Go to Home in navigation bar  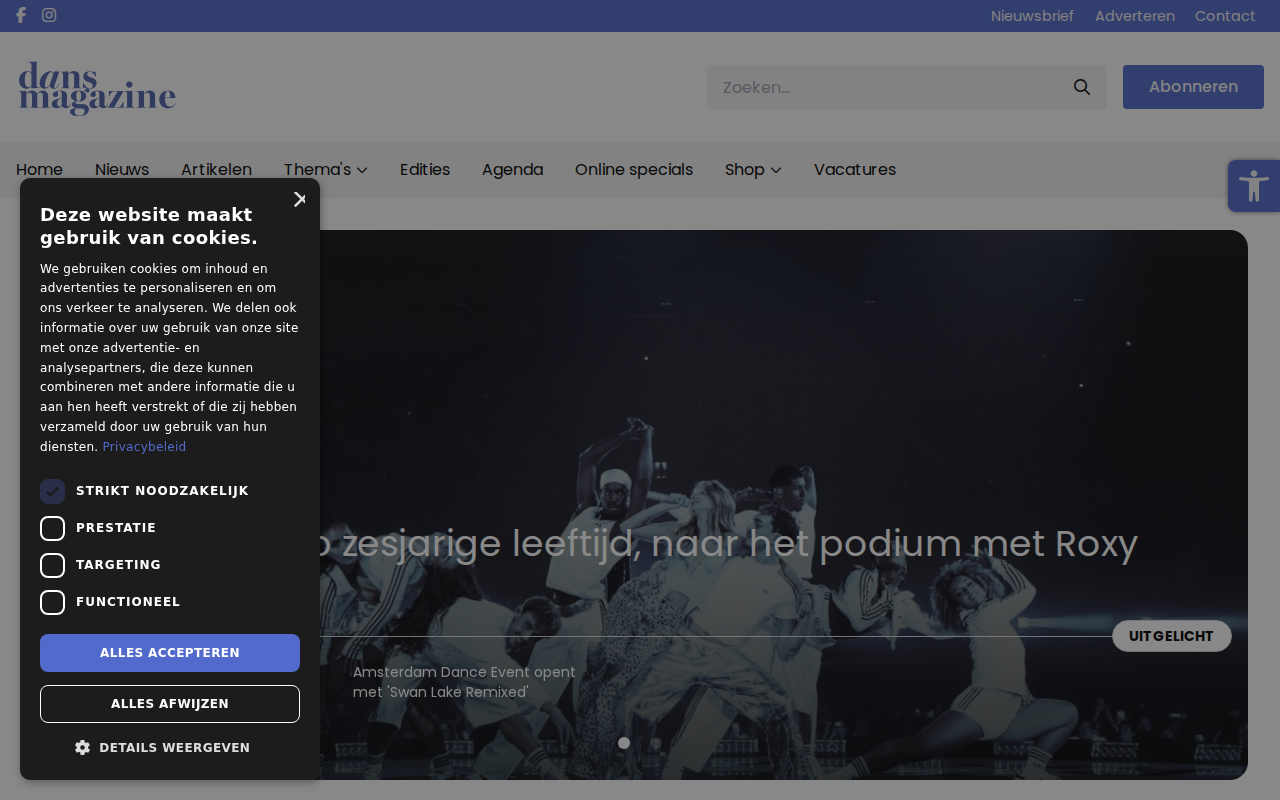(x=39, y=170)
